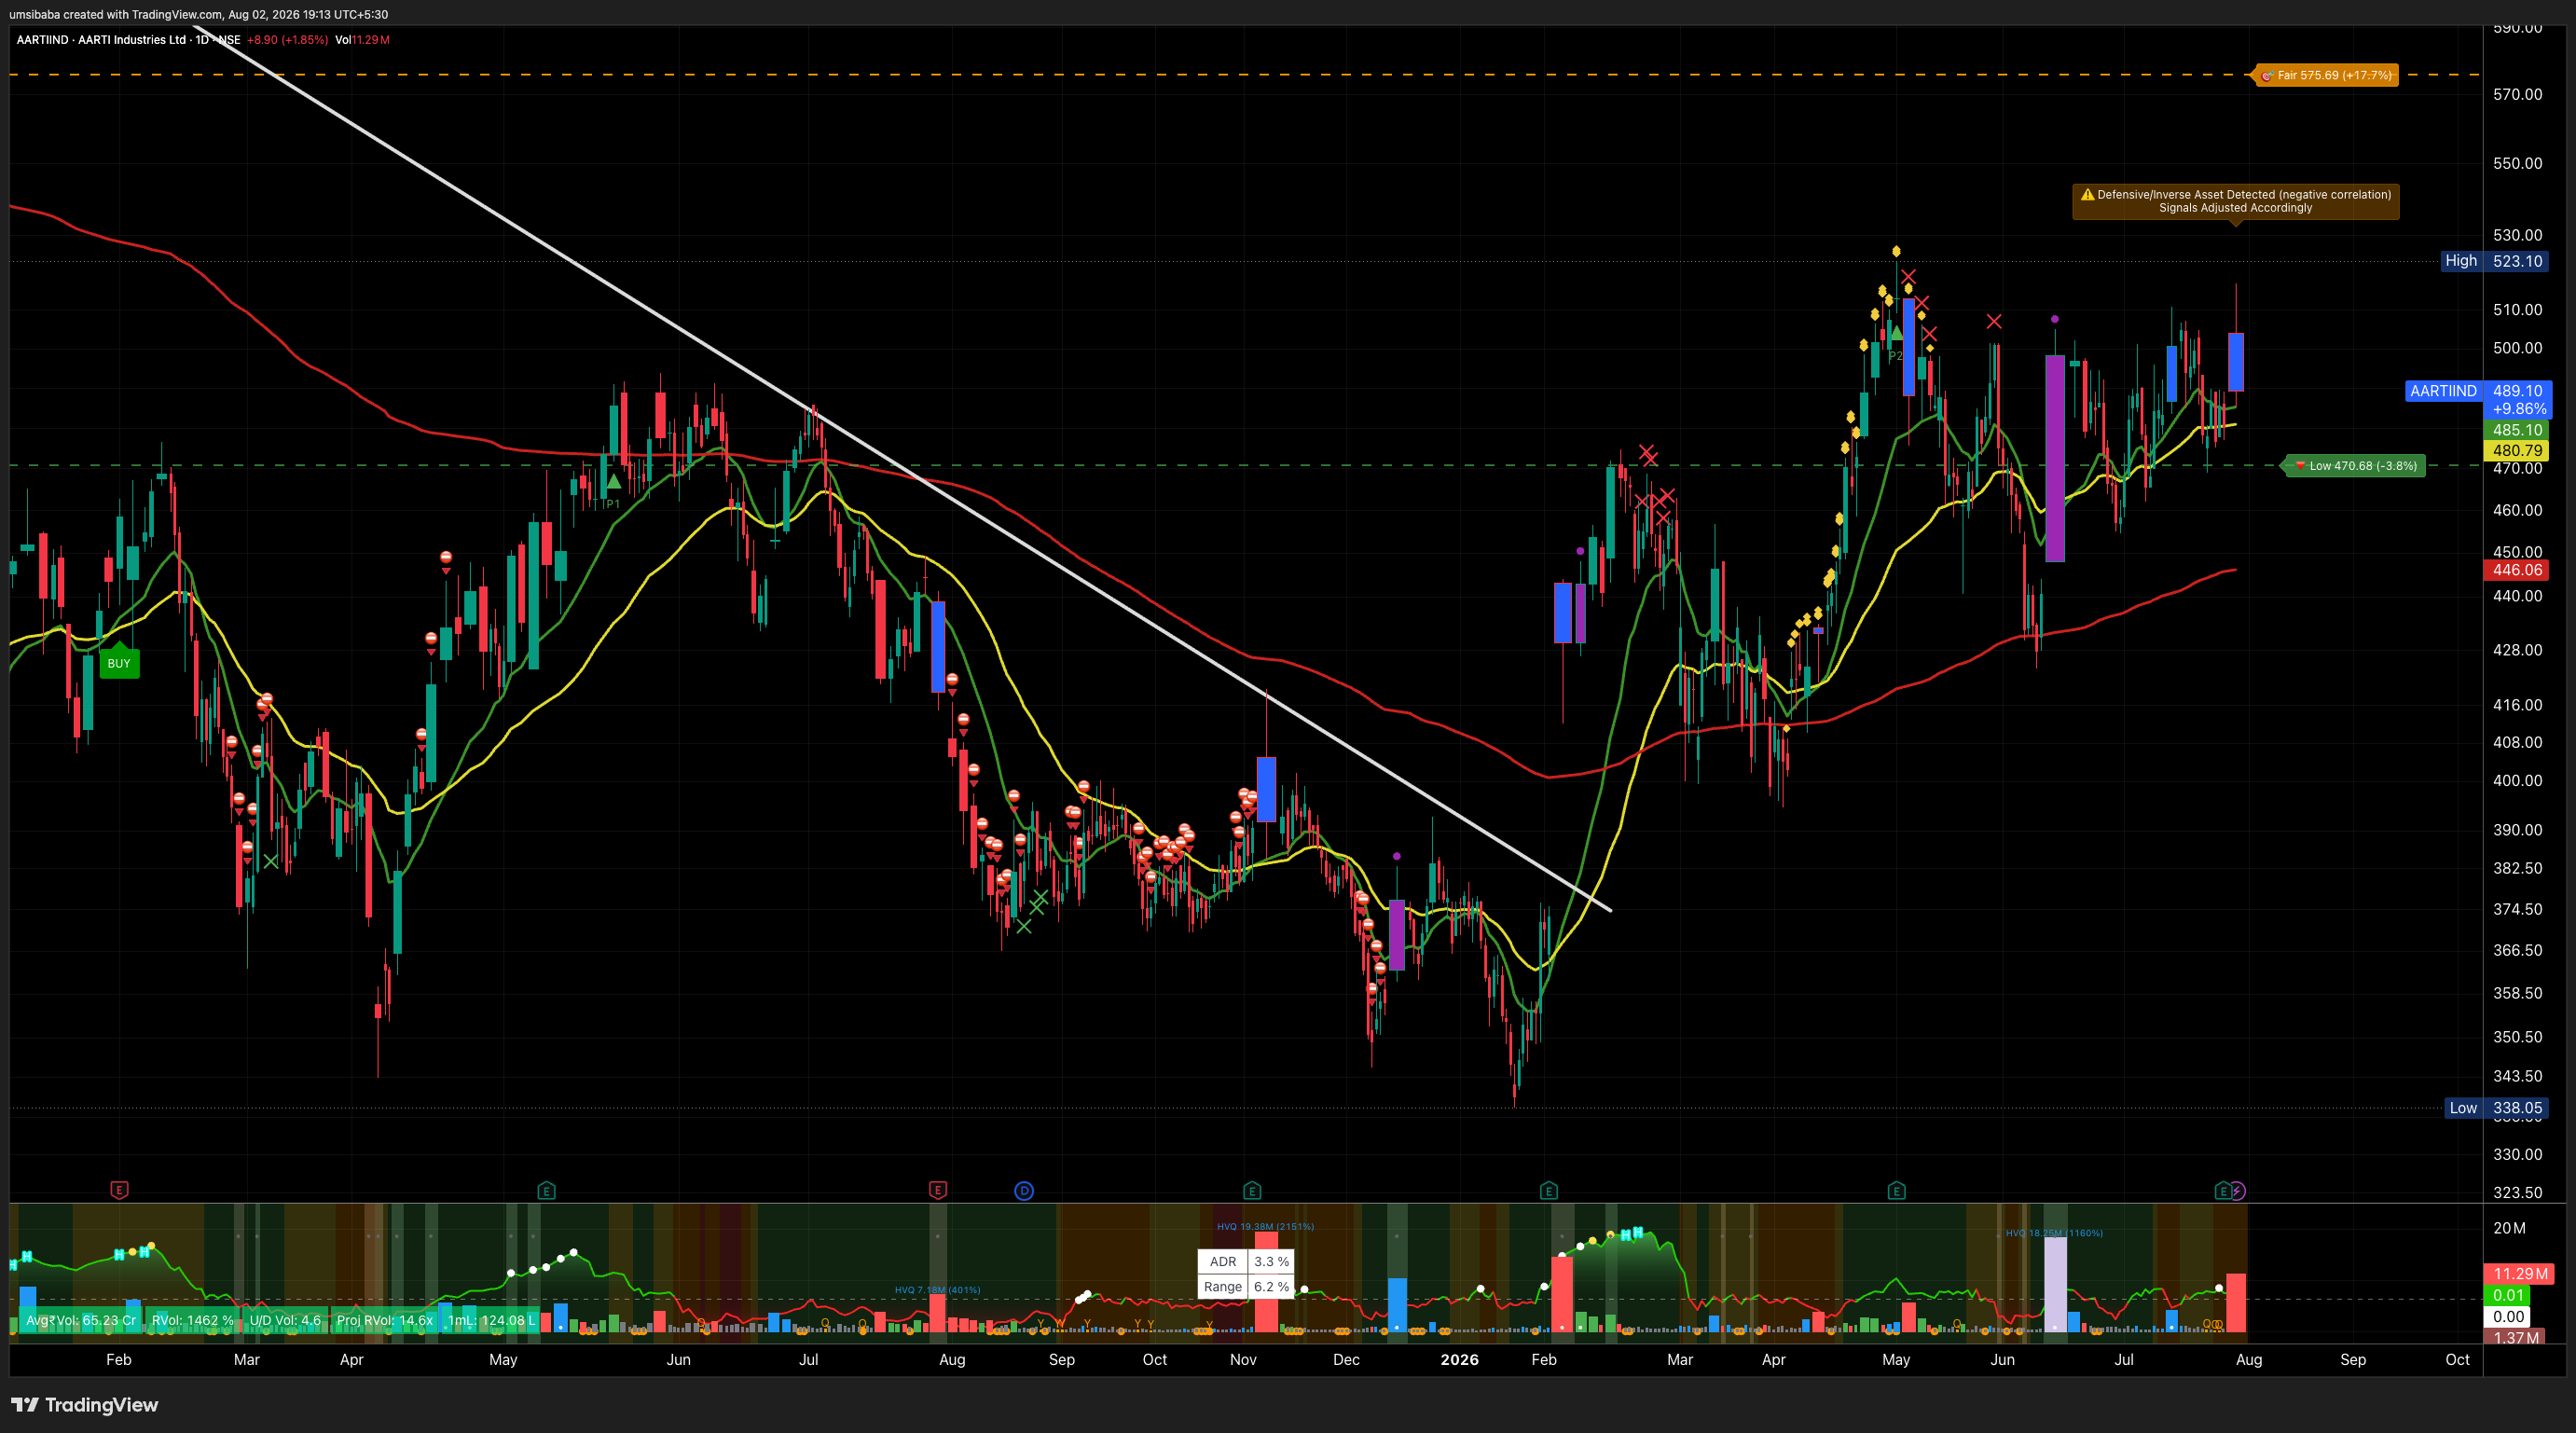Select the green Low 470.68 (-3.8%) label

point(2355,465)
